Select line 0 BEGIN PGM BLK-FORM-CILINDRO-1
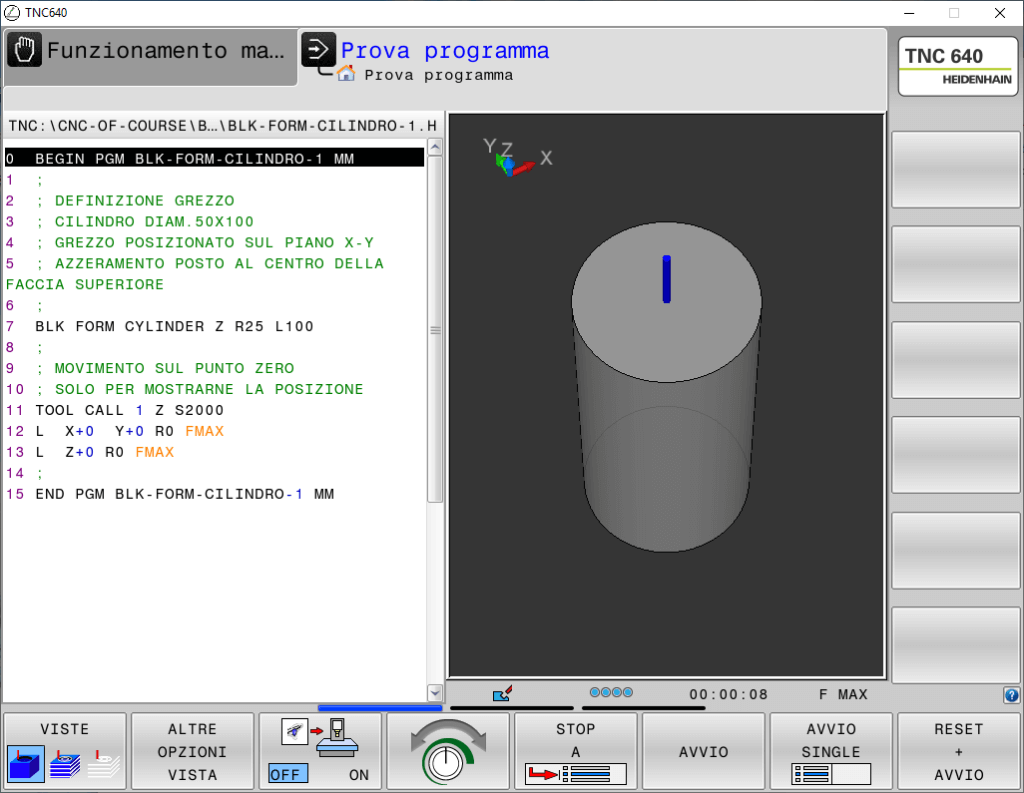The height and width of the screenshot is (793, 1024). [215, 158]
